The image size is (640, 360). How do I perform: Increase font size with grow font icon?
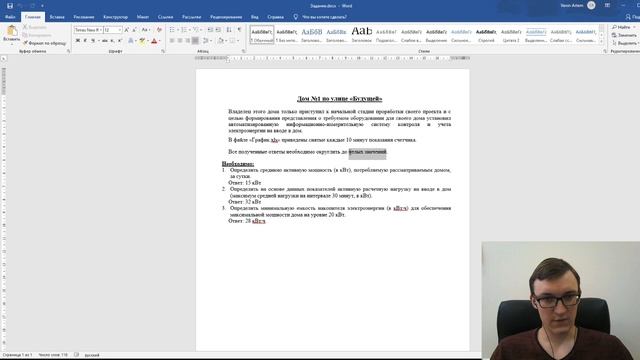click(x=127, y=30)
